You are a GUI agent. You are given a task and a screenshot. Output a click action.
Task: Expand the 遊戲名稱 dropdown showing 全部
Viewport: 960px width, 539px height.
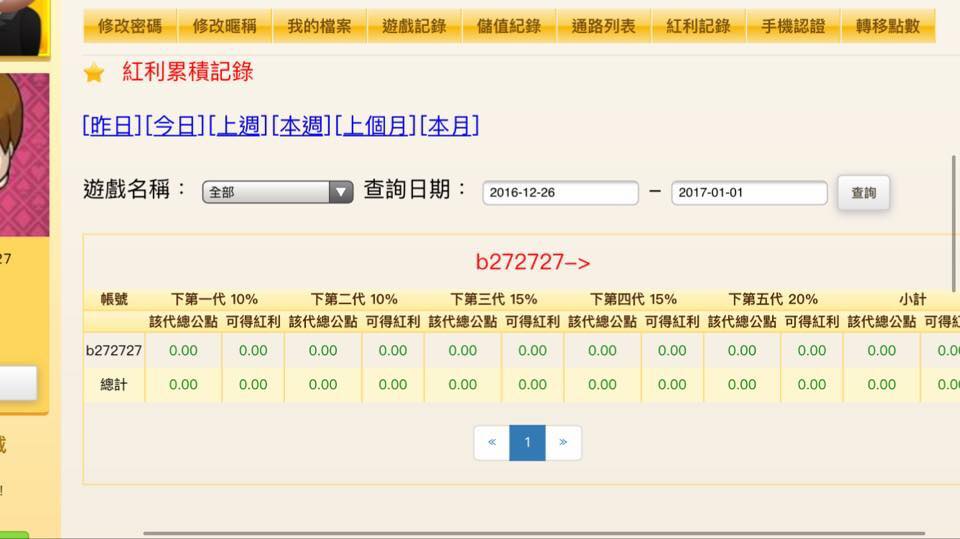pos(277,192)
